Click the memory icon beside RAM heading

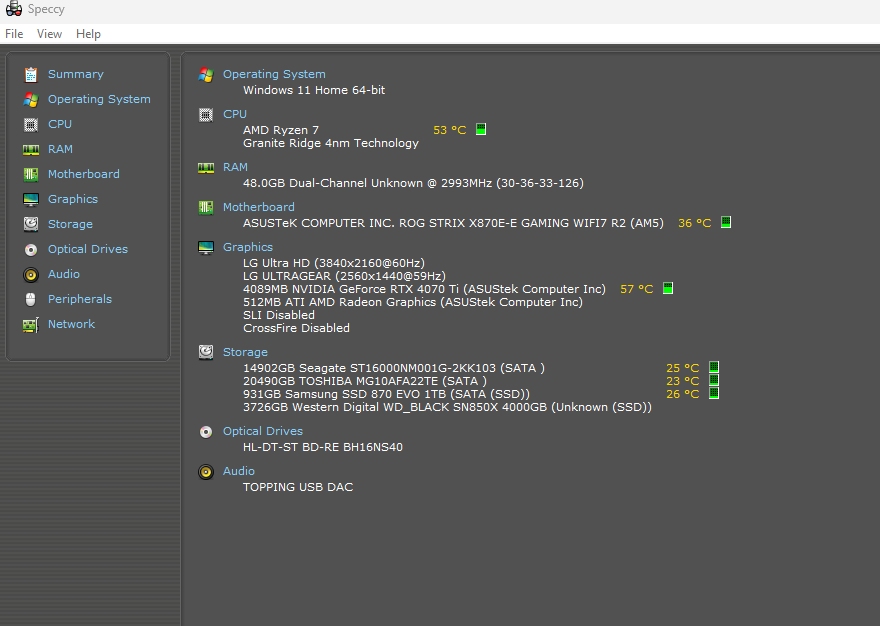coord(206,168)
